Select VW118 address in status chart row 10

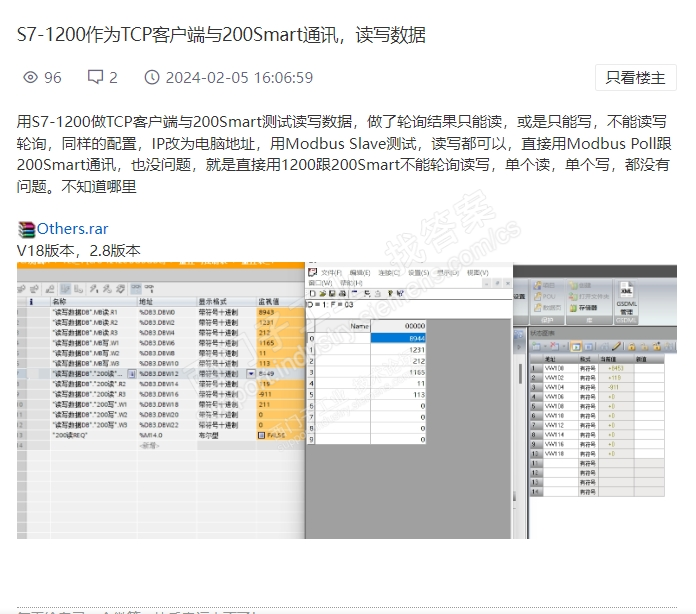point(560,454)
